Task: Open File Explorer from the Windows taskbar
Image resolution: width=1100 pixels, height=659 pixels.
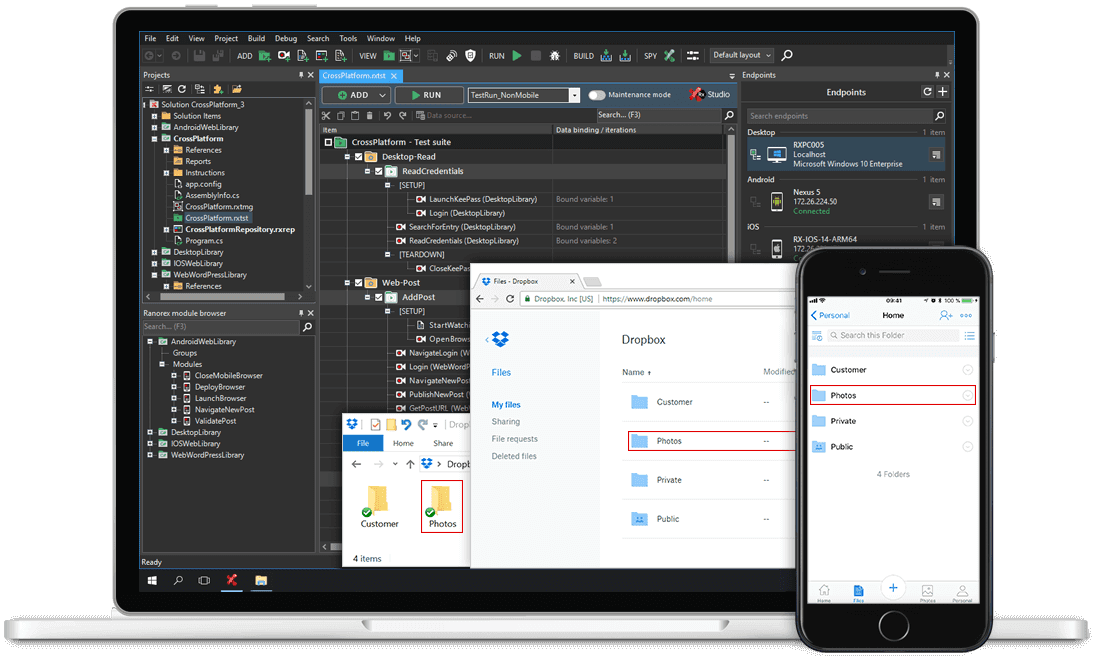Action: tap(261, 580)
